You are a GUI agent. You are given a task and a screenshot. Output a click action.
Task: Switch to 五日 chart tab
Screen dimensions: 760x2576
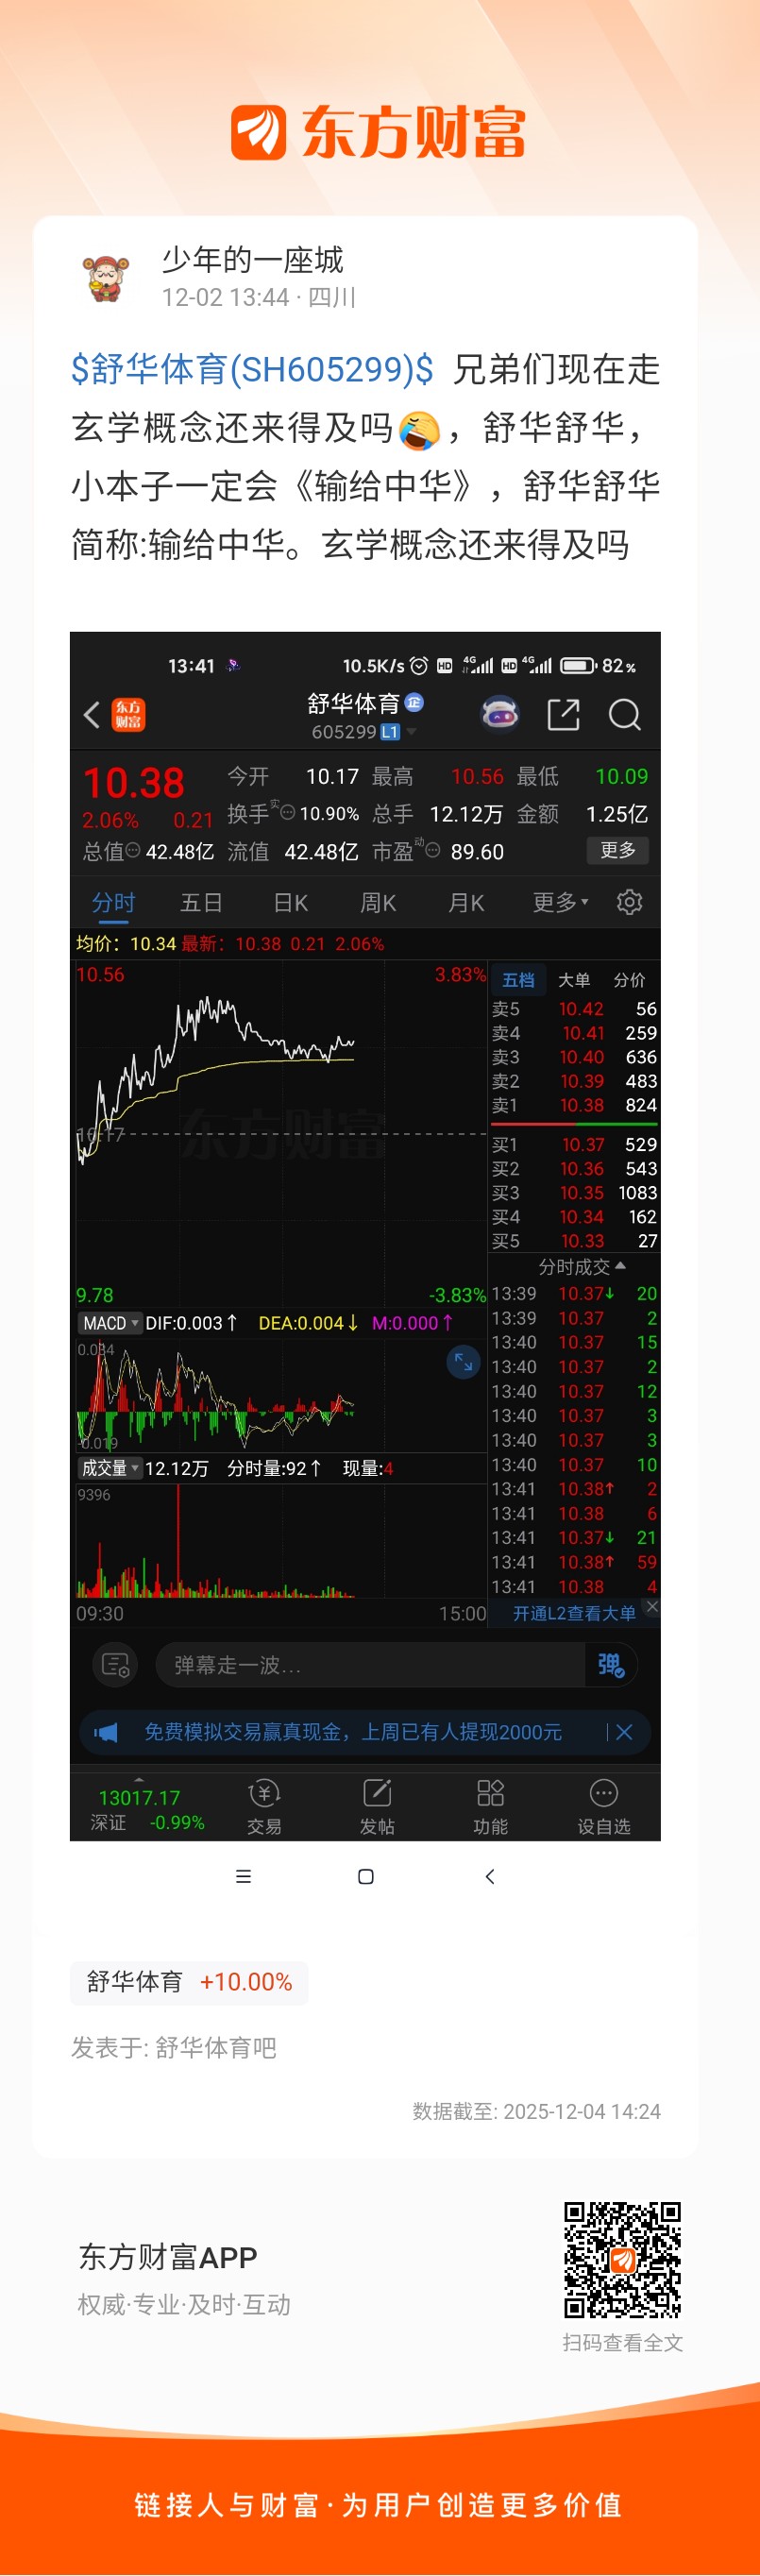(201, 902)
